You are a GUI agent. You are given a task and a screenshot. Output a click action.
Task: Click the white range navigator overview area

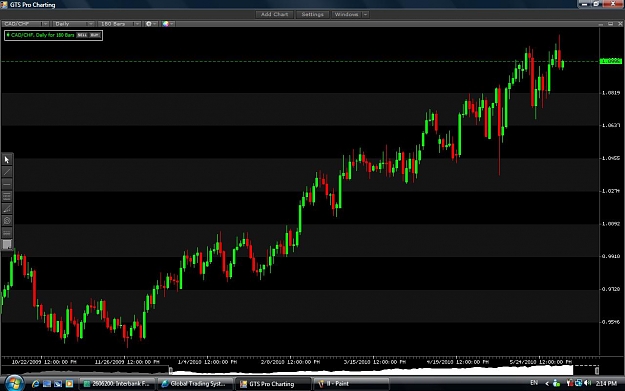click(x=372, y=371)
